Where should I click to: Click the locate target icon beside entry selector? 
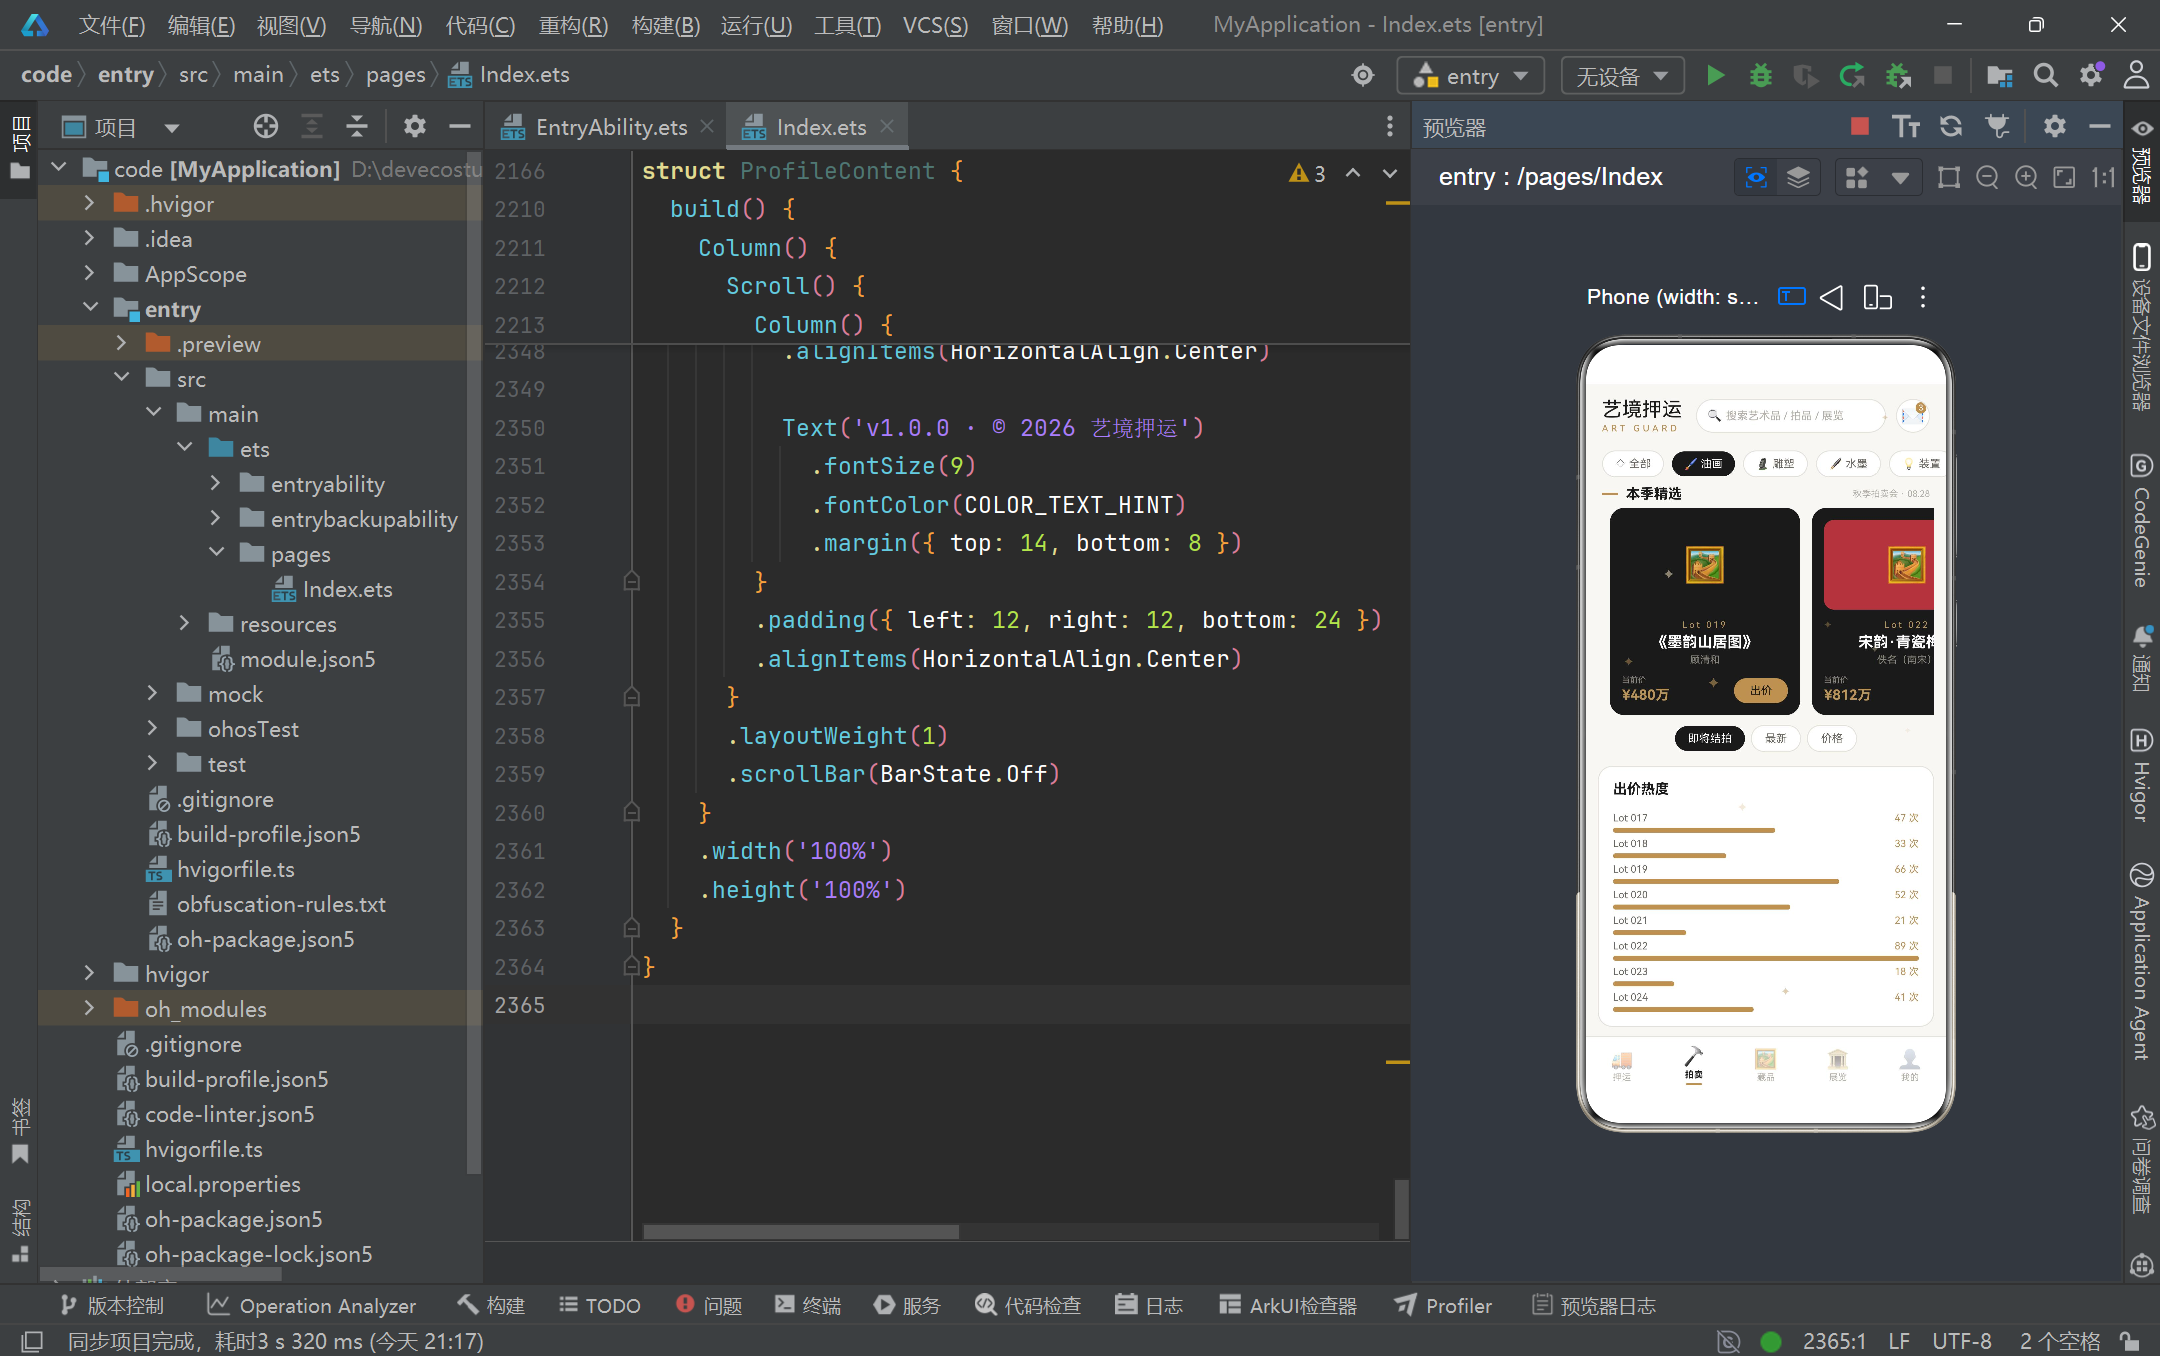1363,76
